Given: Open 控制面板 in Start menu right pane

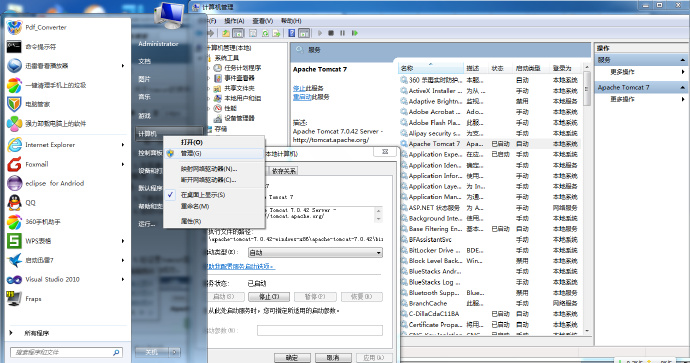Looking at the screenshot, I should coord(150,153).
